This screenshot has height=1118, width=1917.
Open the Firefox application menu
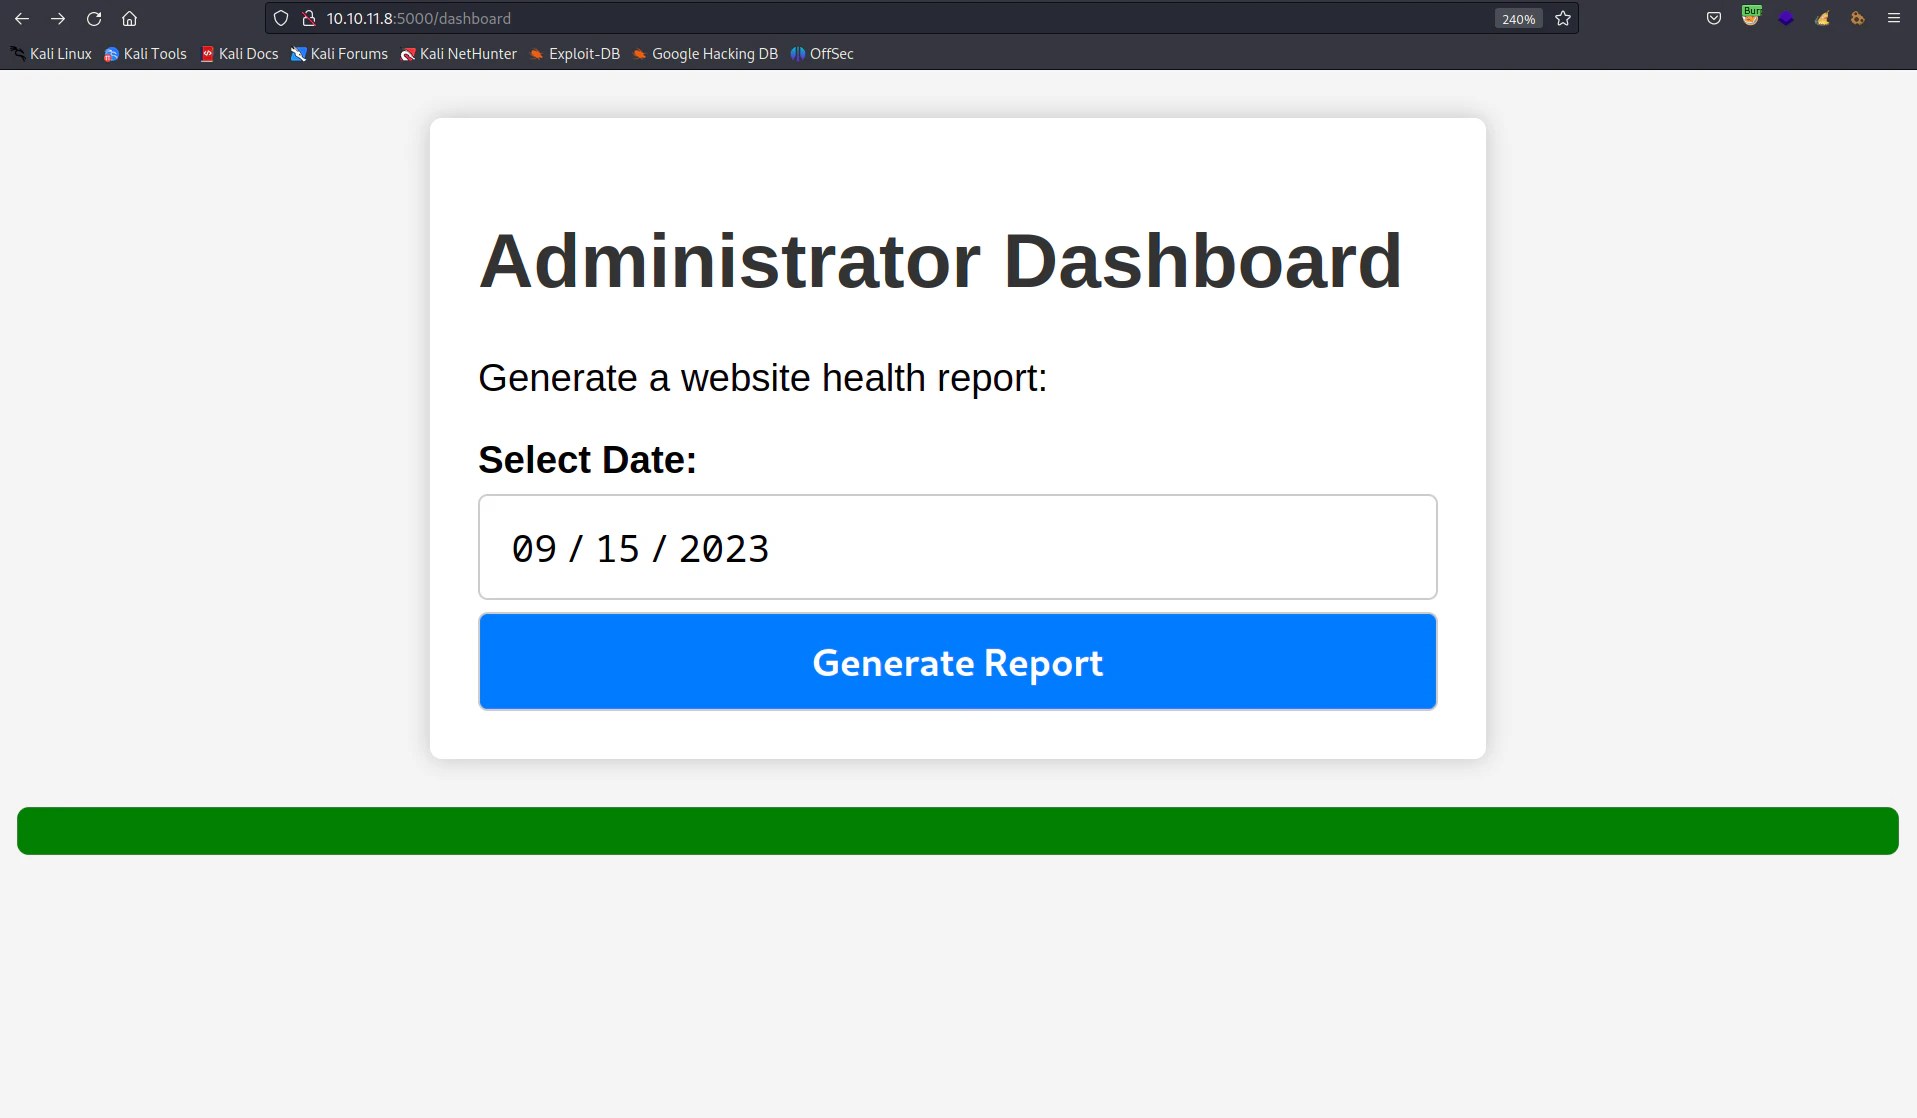(1894, 18)
